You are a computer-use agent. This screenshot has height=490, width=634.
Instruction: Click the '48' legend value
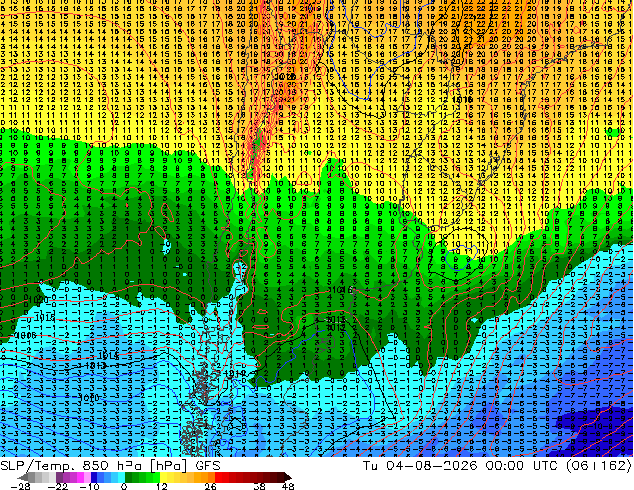[x=288, y=486]
